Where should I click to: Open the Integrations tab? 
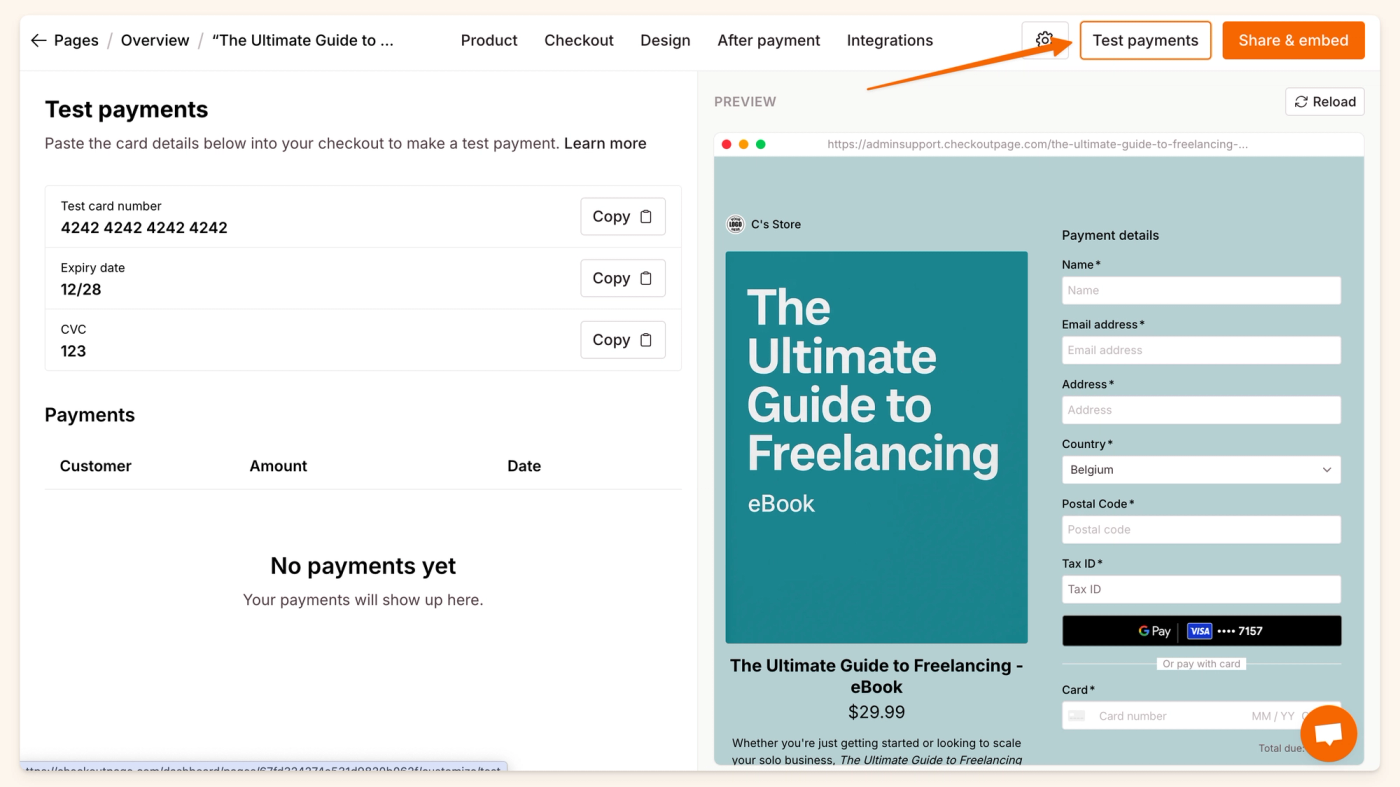(890, 40)
